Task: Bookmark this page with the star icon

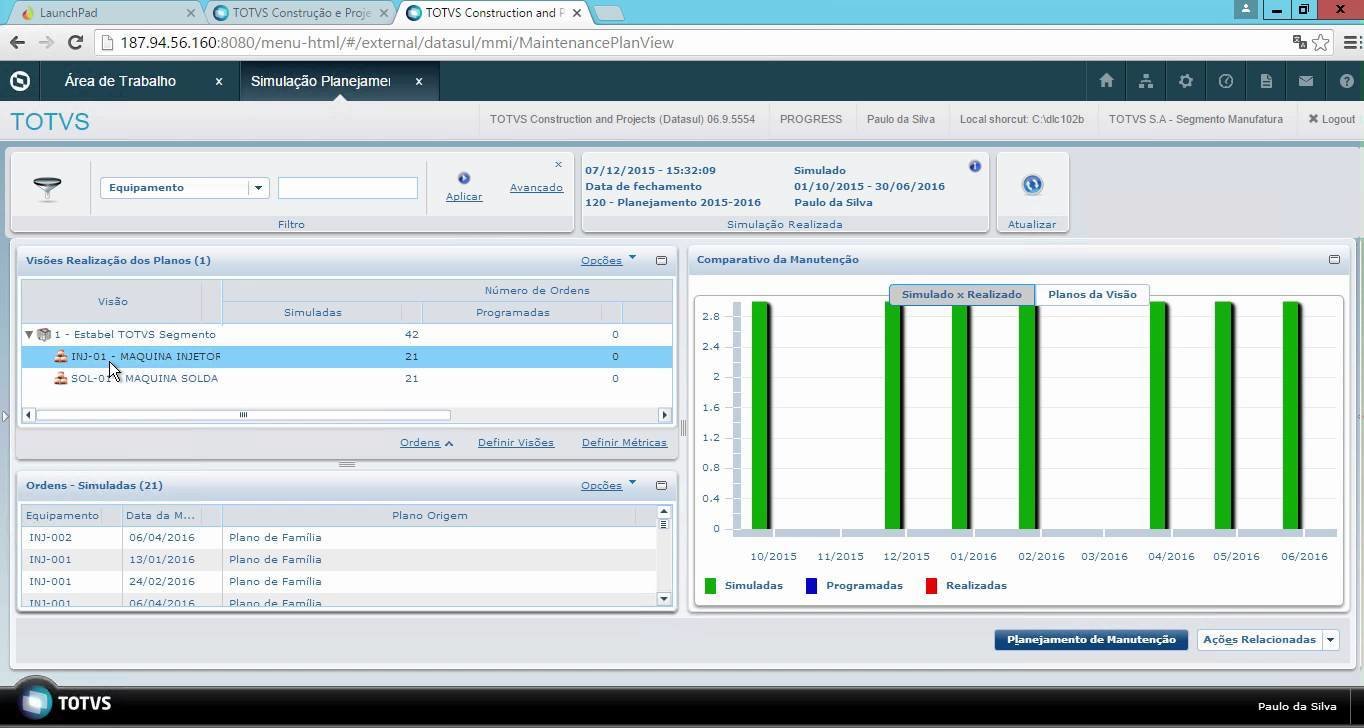Action: coord(1321,42)
